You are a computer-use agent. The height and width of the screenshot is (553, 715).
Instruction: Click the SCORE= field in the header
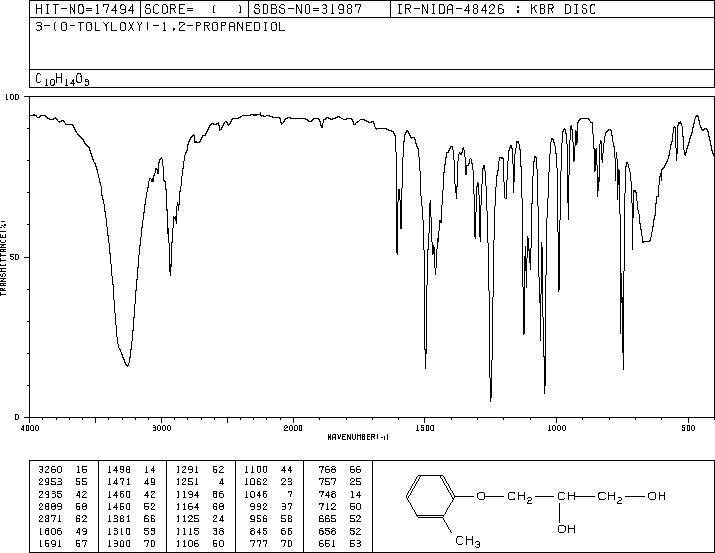(194, 9)
